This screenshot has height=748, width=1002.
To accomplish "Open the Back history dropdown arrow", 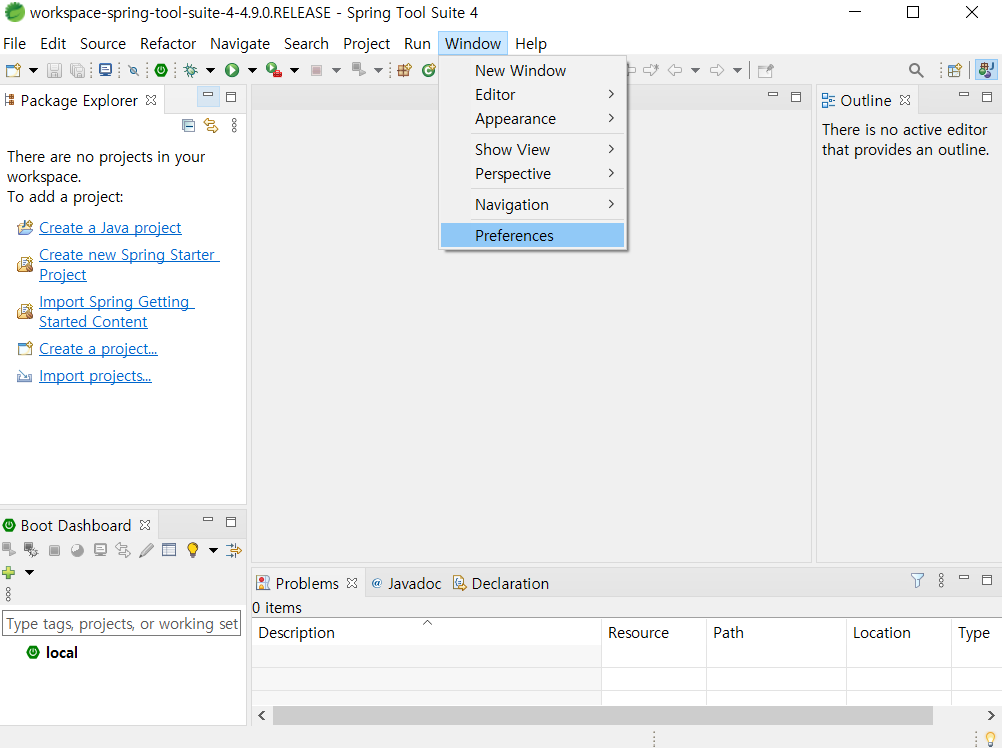I will [x=695, y=70].
